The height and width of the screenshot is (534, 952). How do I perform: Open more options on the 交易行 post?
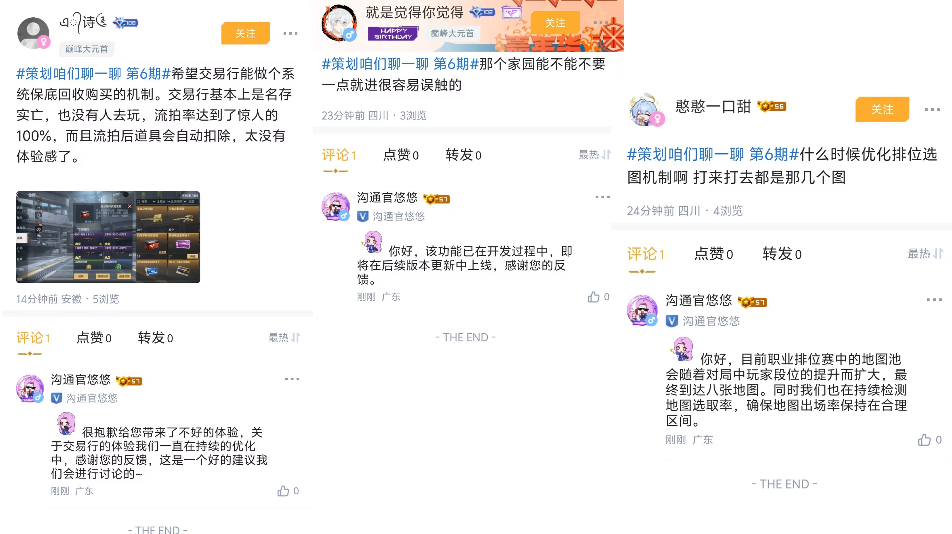290,33
